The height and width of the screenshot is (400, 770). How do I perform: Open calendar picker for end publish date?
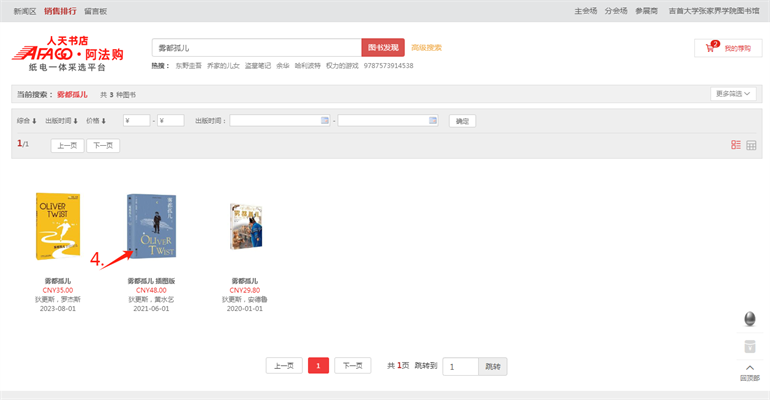coord(432,121)
